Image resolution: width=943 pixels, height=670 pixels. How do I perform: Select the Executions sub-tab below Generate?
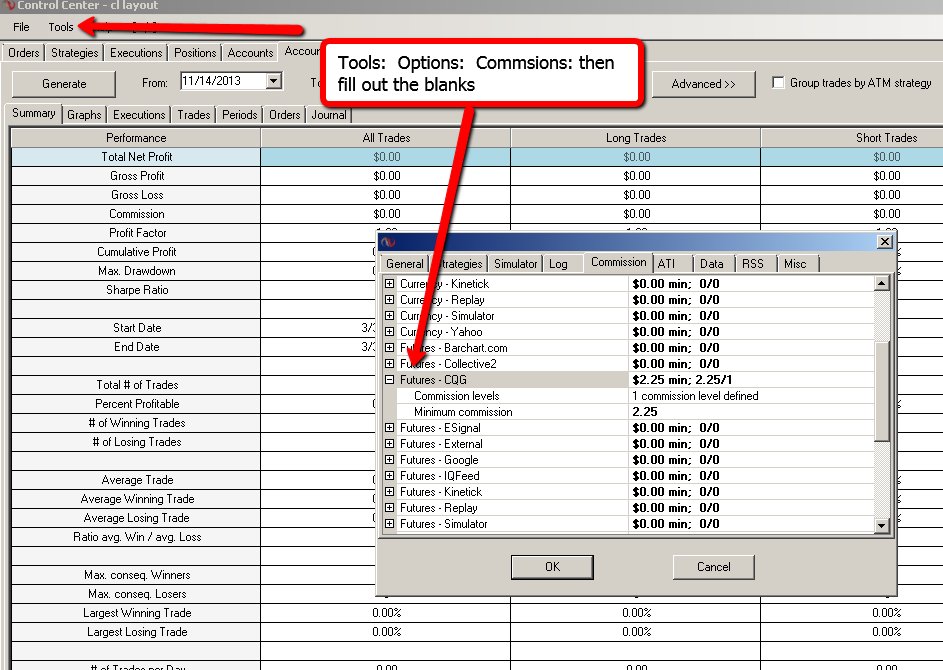tap(139, 115)
